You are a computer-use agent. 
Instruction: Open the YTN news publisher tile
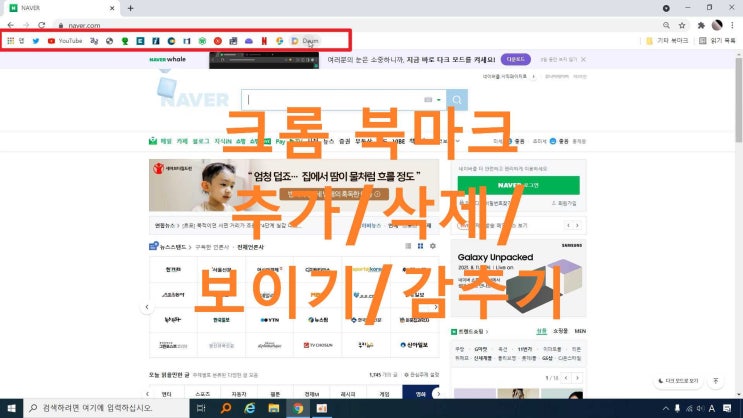point(269,320)
